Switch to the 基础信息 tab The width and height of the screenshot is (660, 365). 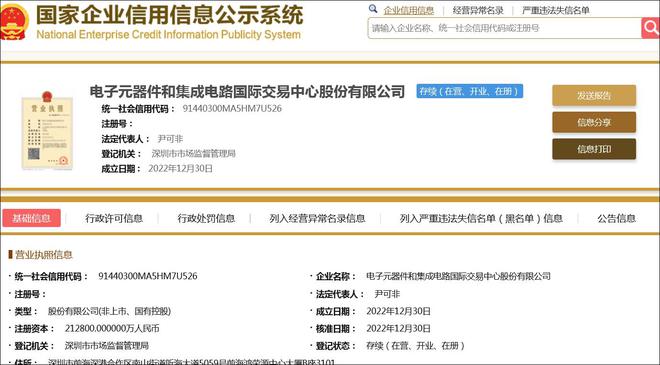tap(32, 218)
